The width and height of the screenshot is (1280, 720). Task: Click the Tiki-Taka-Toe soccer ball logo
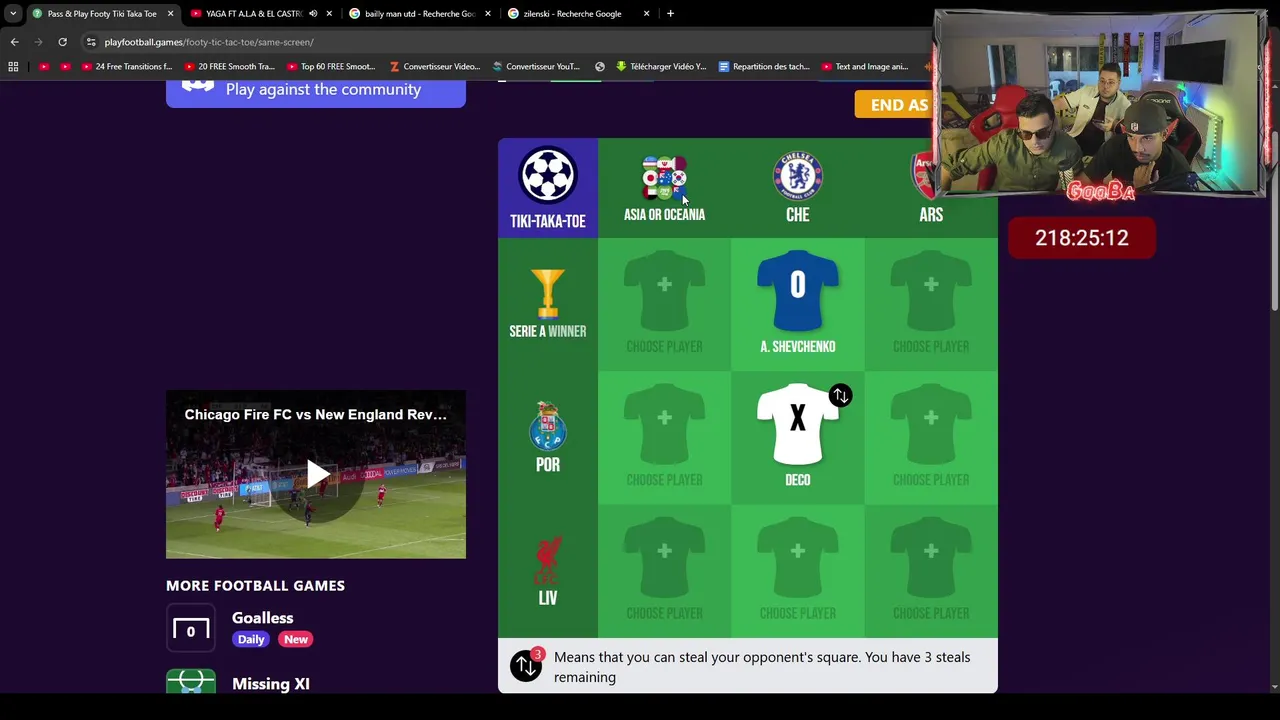pyautogui.click(x=548, y=176)
